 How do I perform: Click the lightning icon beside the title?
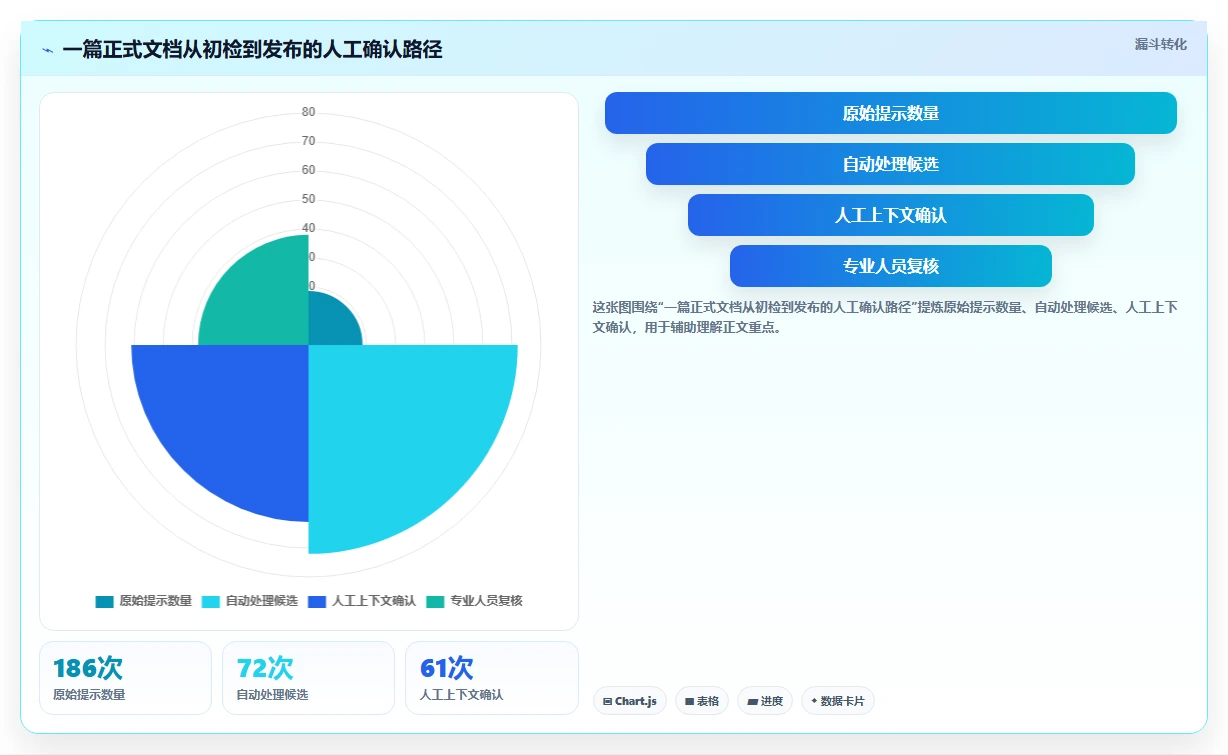pyautogui.click(x=48, y=50)
